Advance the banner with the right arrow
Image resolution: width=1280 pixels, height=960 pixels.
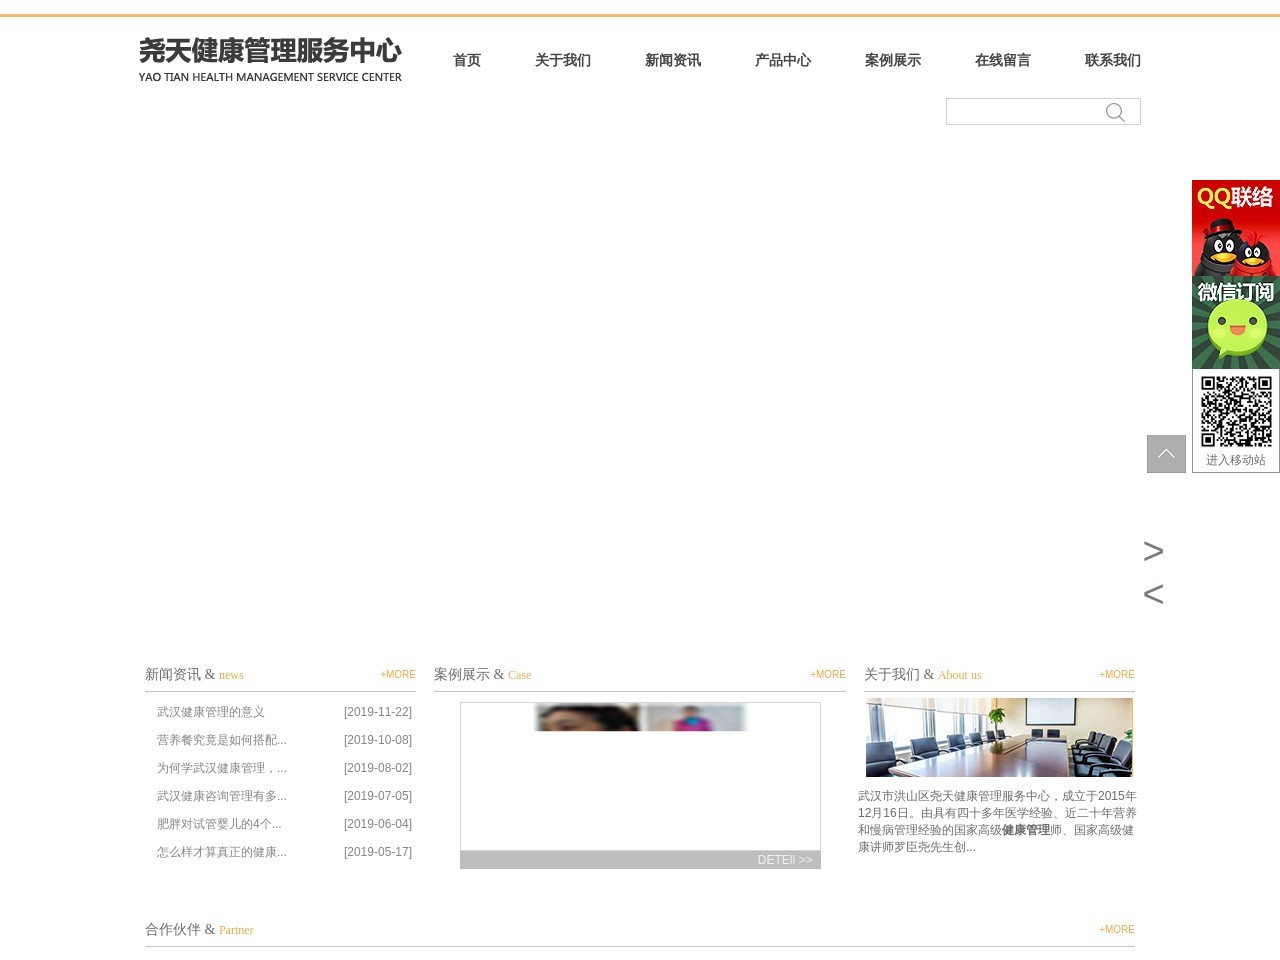coord(1153,551)
